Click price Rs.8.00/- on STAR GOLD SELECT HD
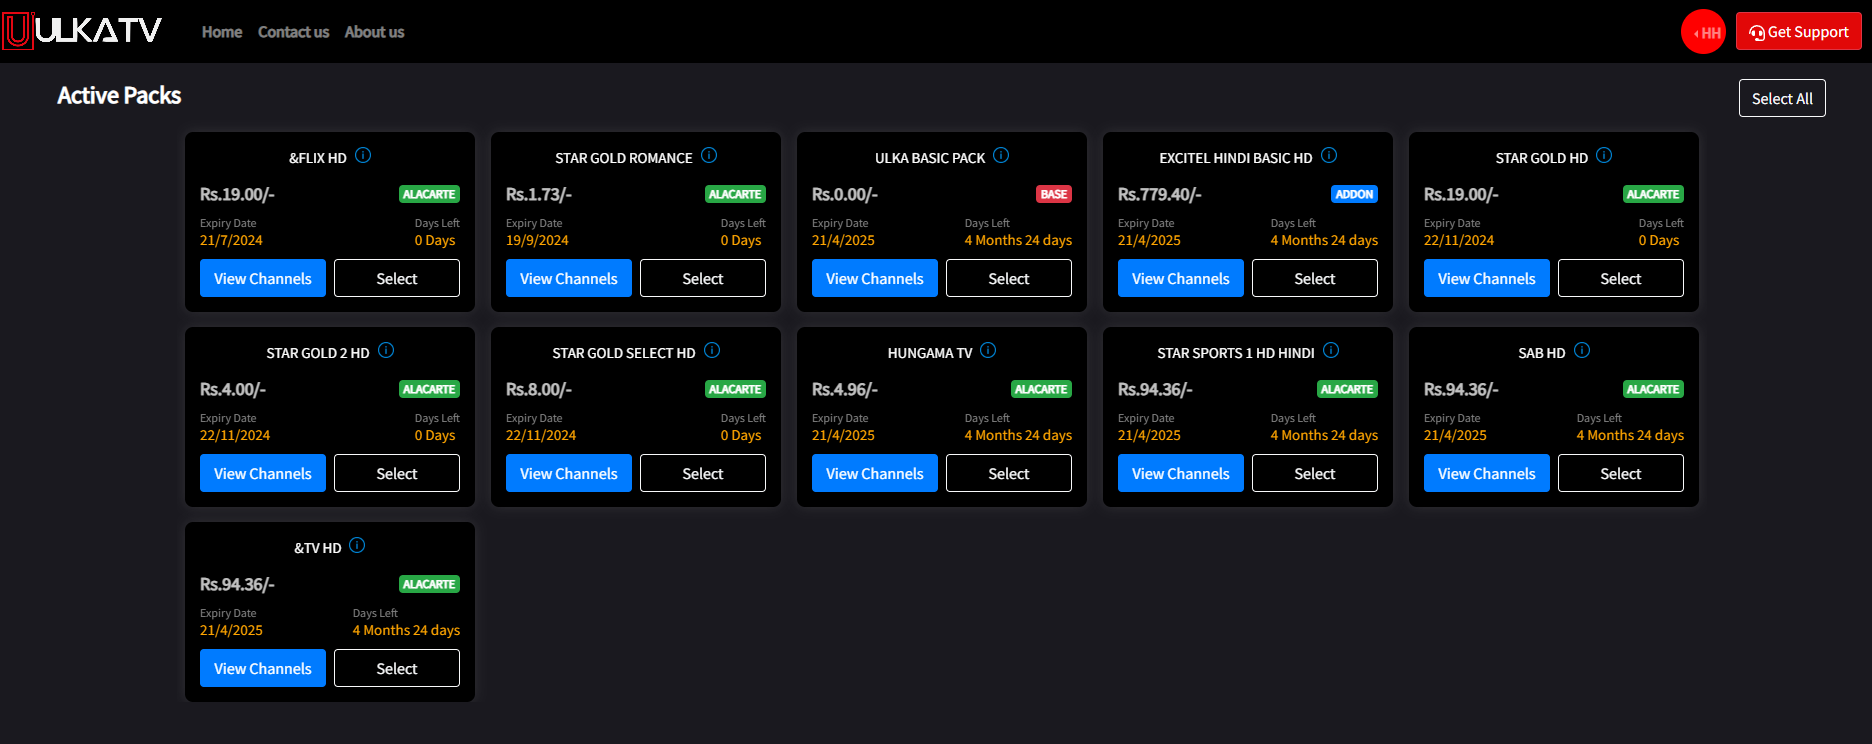 point(539,389)
